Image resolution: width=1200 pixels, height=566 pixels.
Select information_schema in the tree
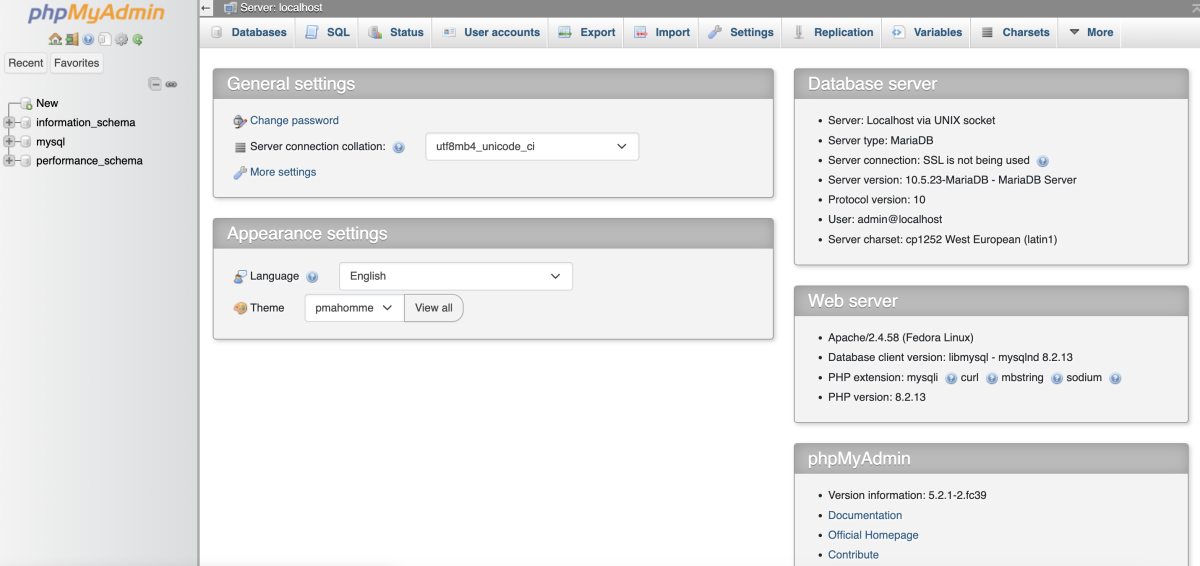pos(85,123)
